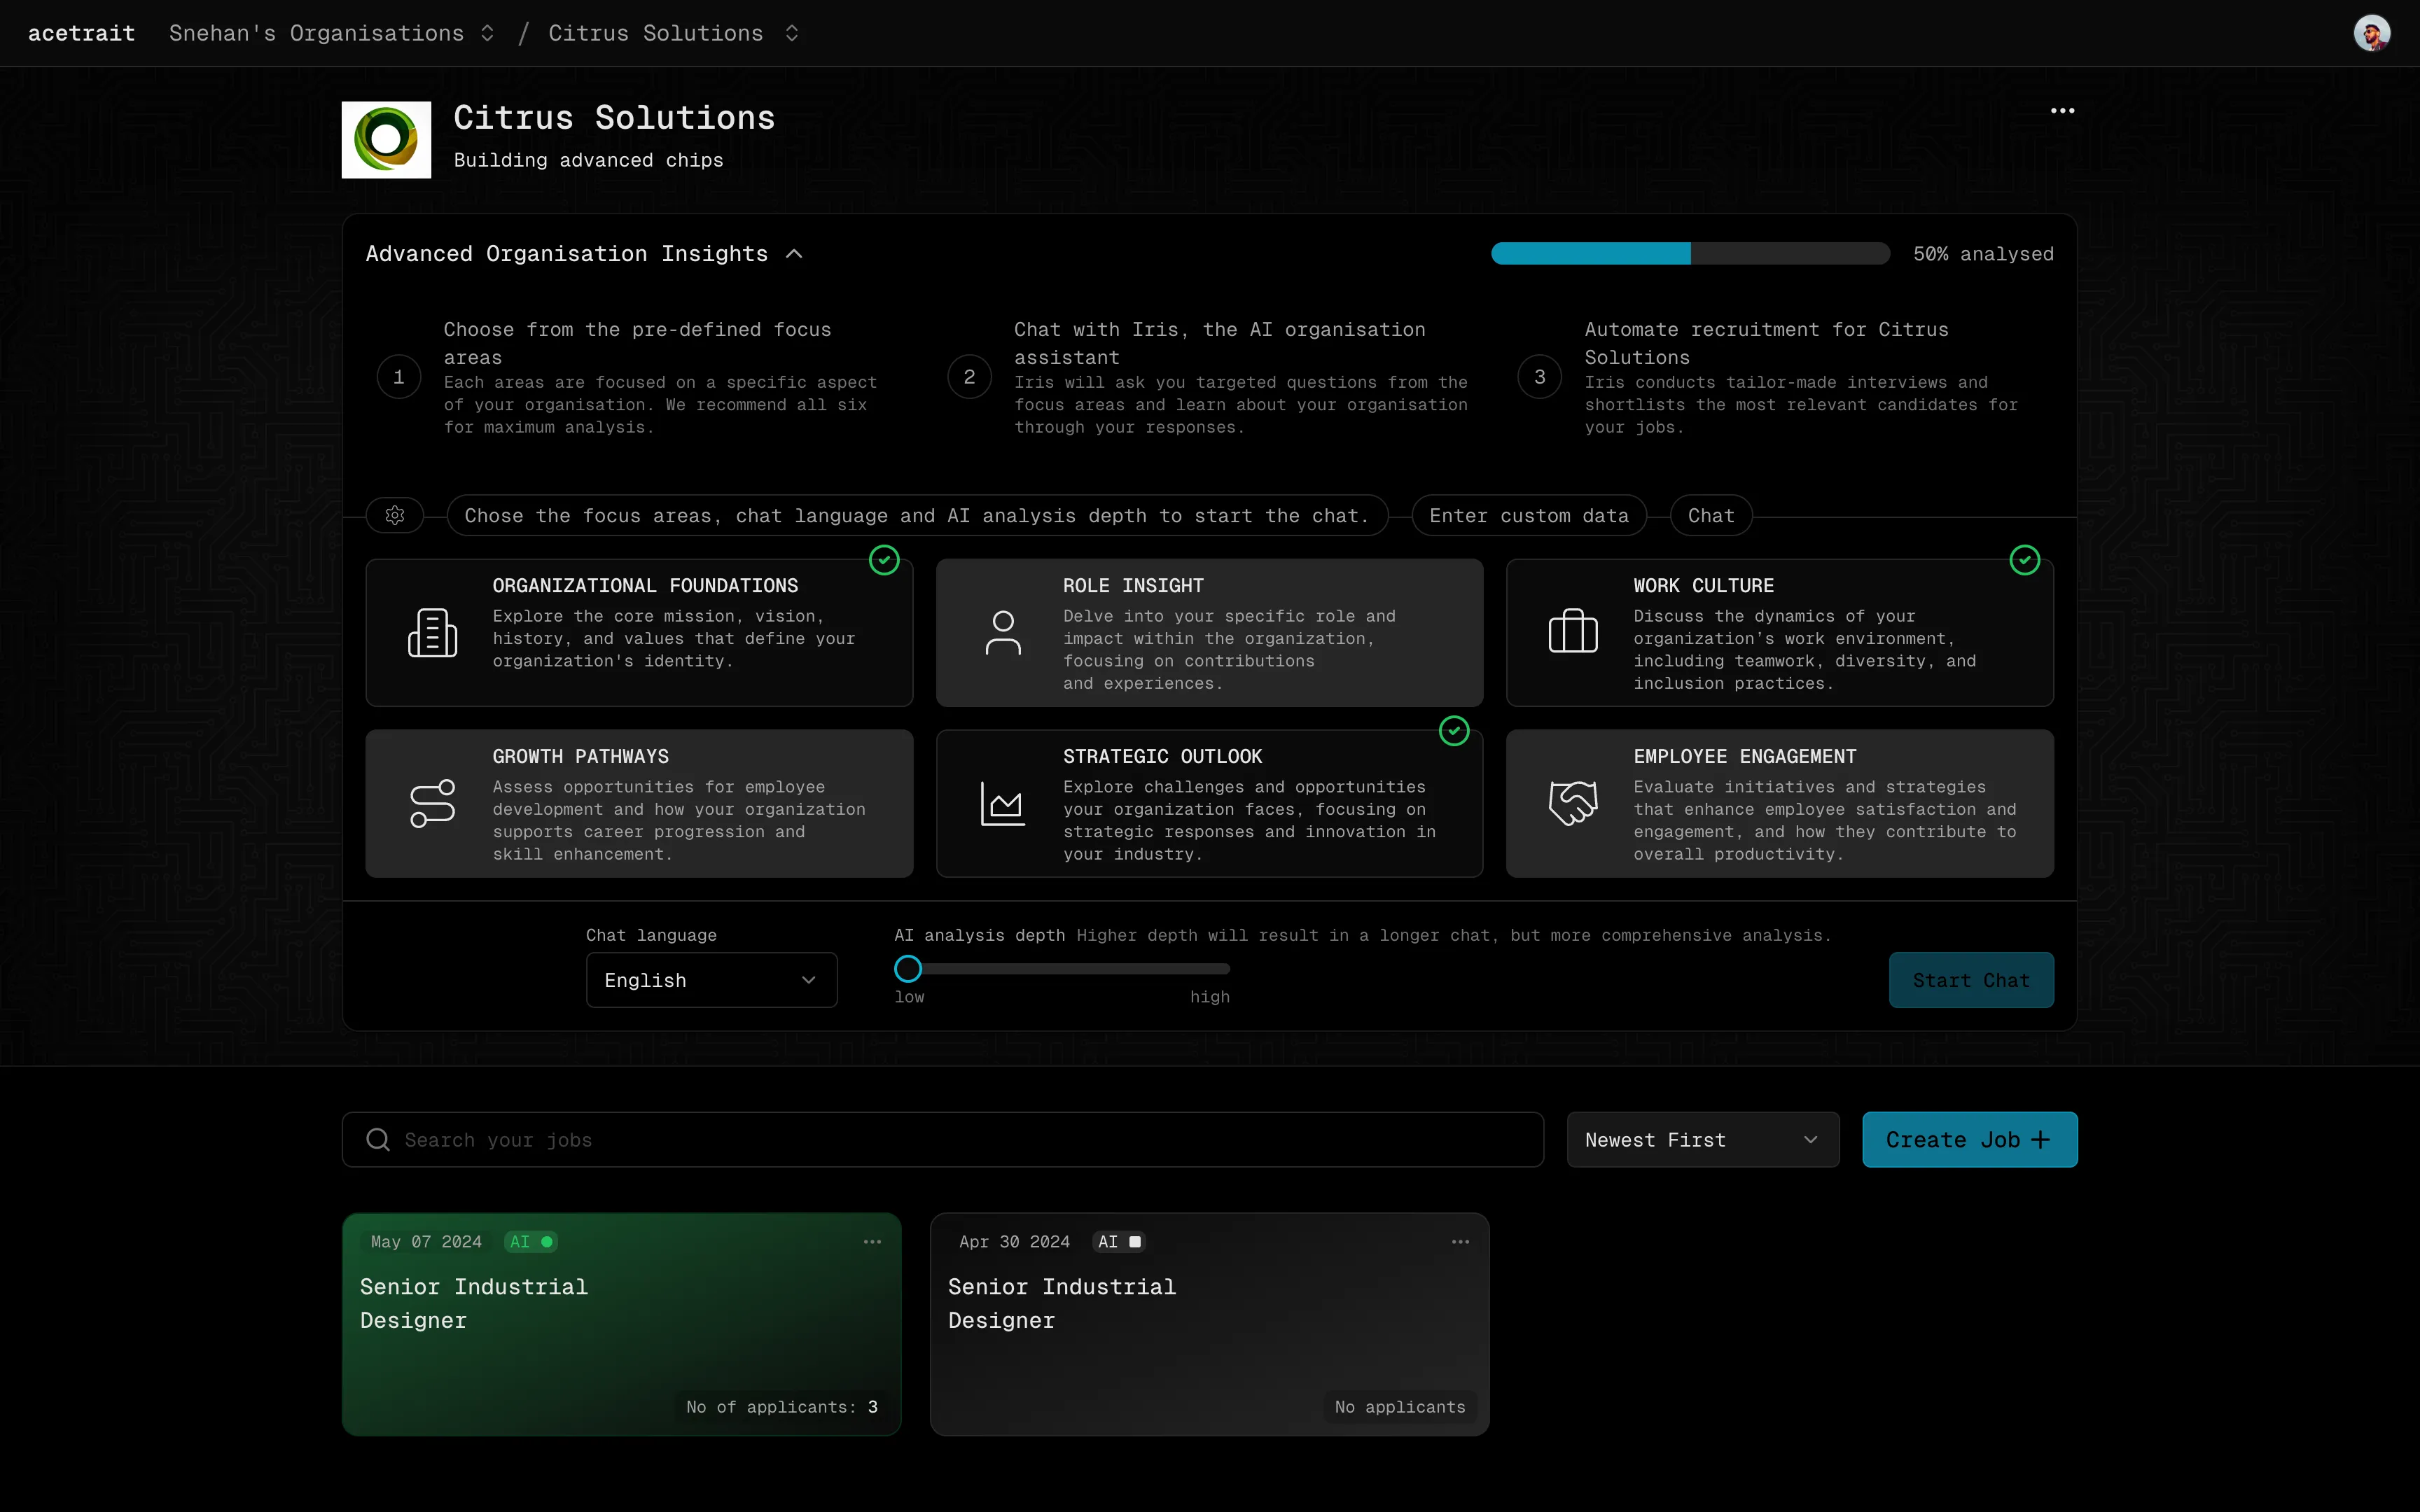2420x1512 pixels.
Task: Toggle the Organizational Foundations checkmark on
Action: [882, 561]
